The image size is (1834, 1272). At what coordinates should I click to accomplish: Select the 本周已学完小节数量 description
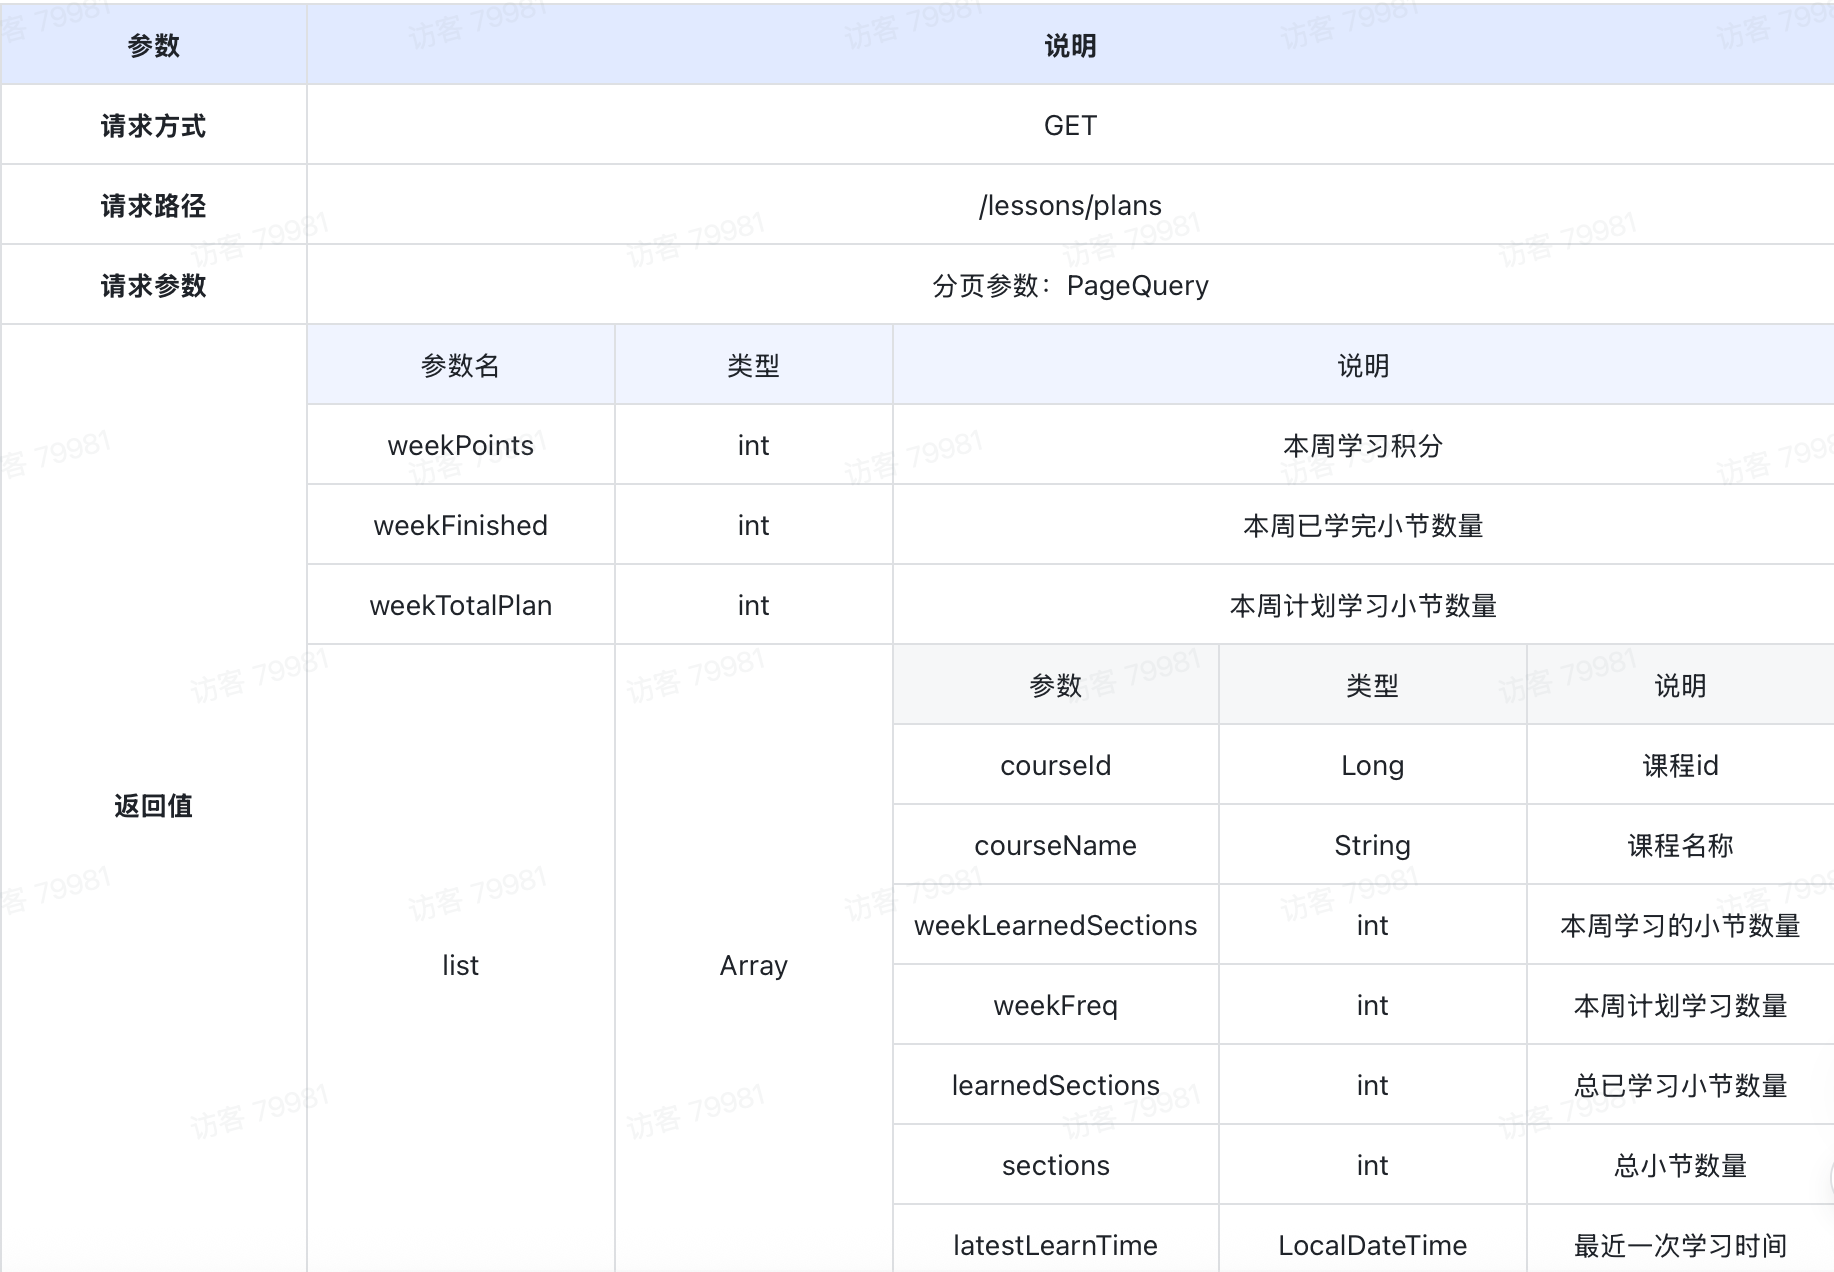pyautogui.click(x=1363, y=526)
